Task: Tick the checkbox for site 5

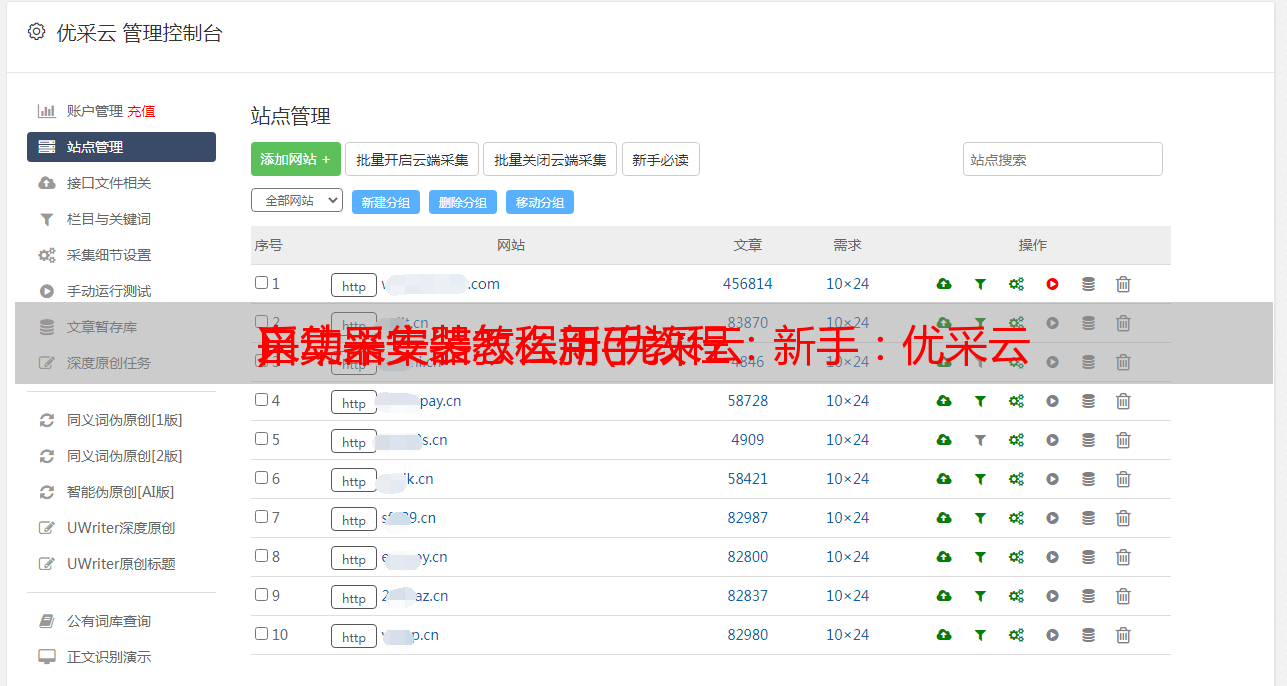Action: (261, 439)
